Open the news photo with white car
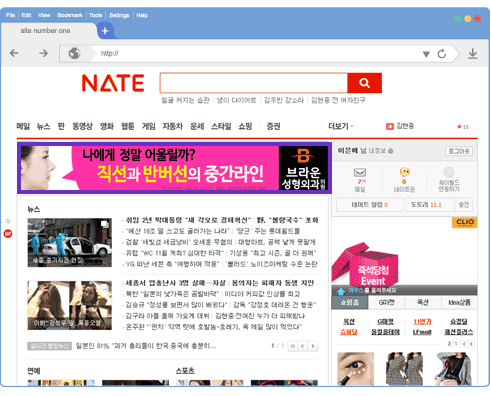This screenshot has width=491, height=396. pyautogui.click(x=69, y=243)
